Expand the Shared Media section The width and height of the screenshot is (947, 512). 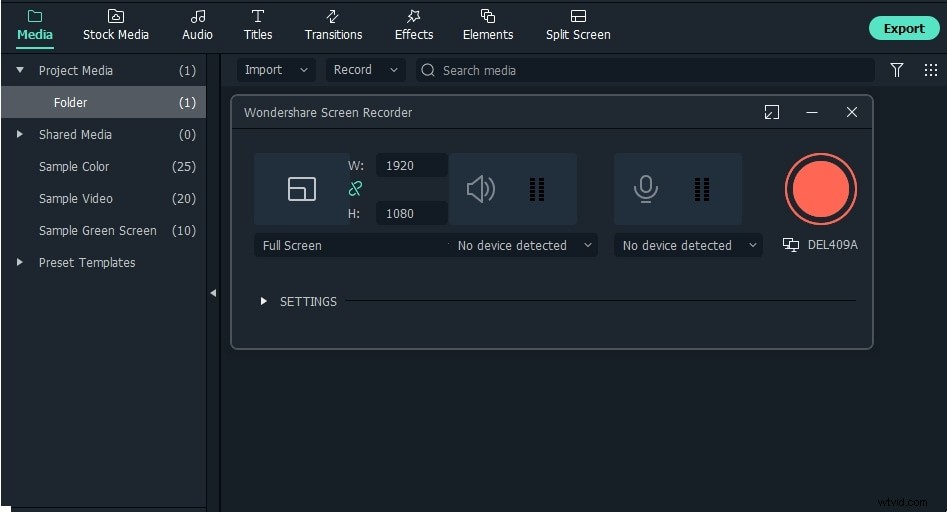coord(19,134)
